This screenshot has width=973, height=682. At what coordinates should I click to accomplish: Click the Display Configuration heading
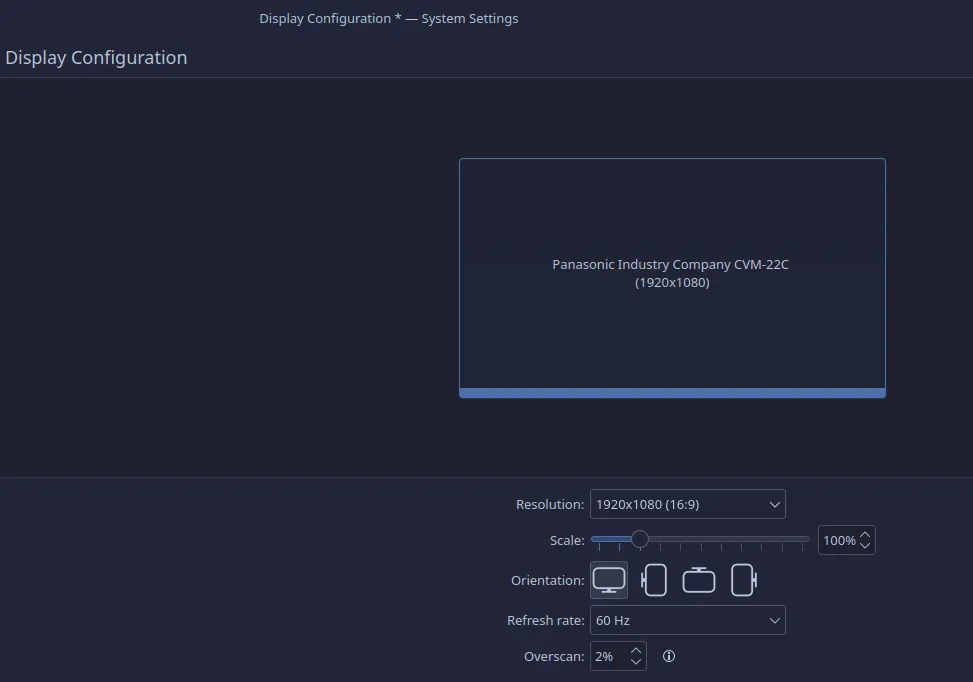click(x=96, y=57)
